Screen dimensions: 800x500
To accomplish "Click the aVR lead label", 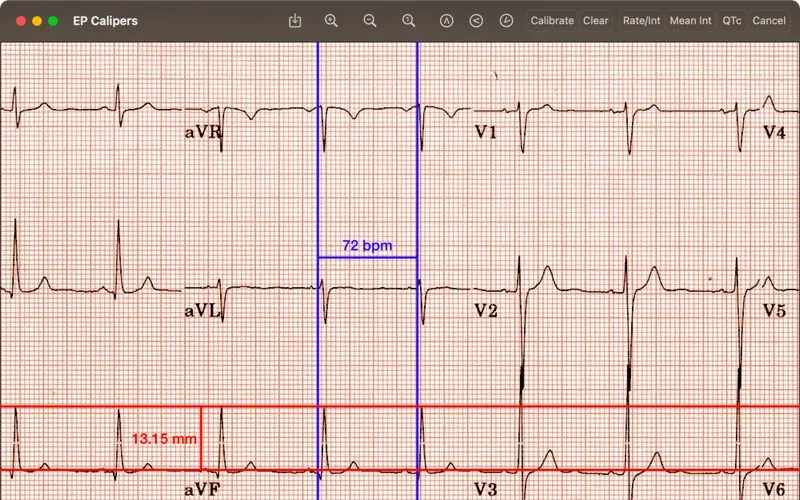I will point(203,132).
